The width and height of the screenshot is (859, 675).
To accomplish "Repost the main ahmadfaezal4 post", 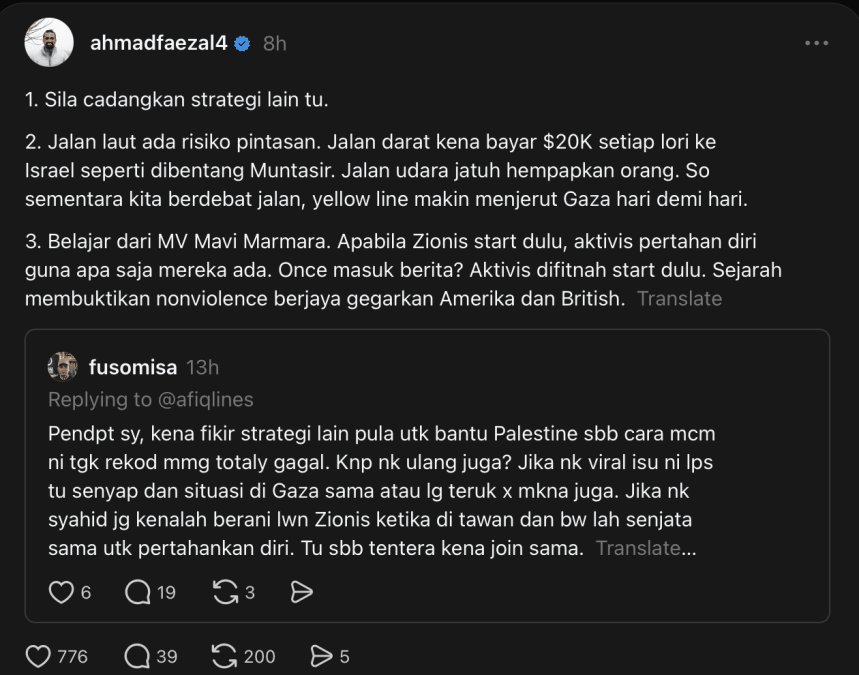I will [x=225, y=656].
